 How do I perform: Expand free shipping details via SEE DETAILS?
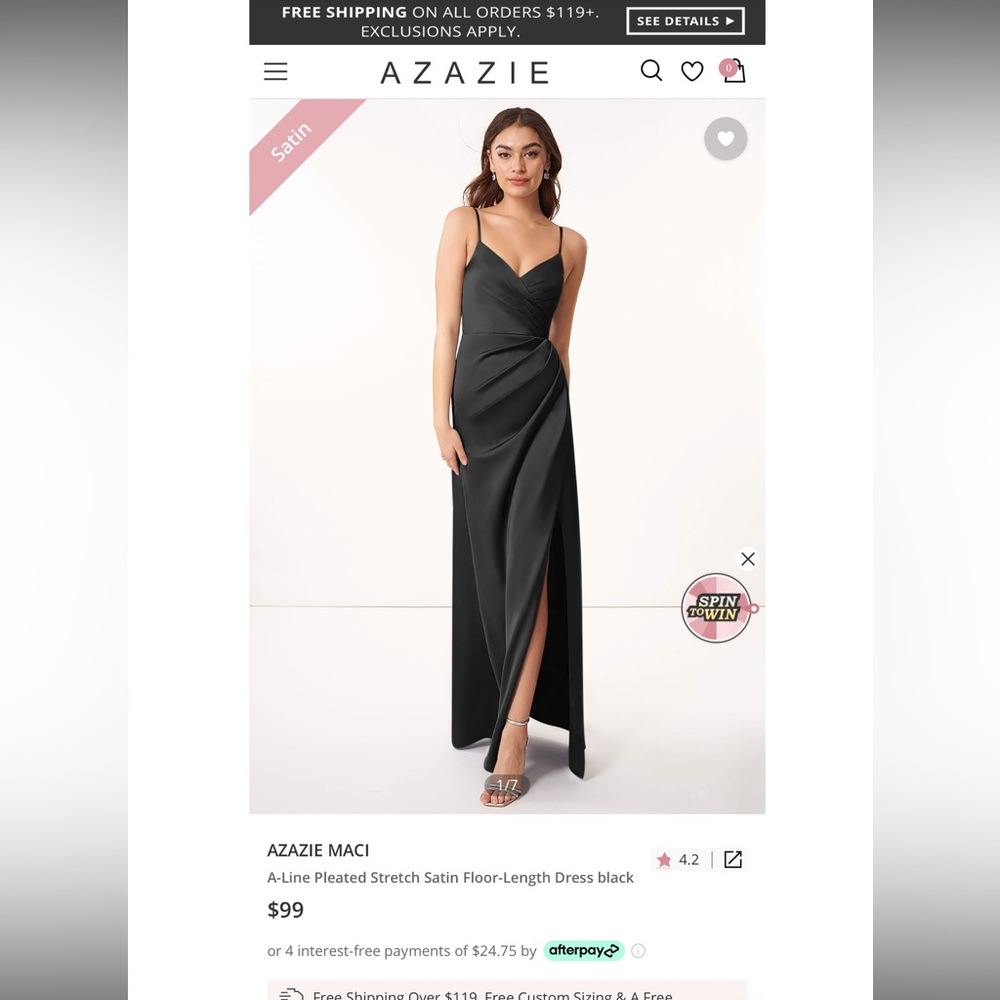pos(685,21)
